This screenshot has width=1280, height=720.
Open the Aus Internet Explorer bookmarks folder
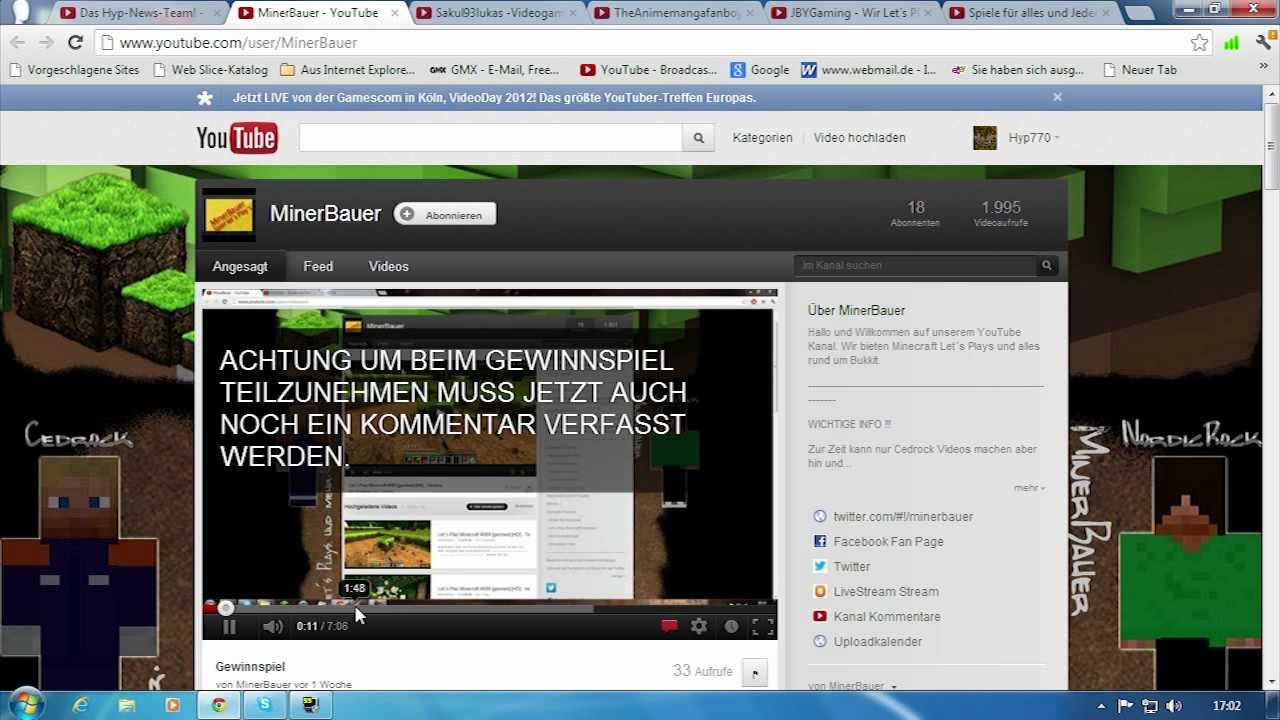tap(348, 70)
